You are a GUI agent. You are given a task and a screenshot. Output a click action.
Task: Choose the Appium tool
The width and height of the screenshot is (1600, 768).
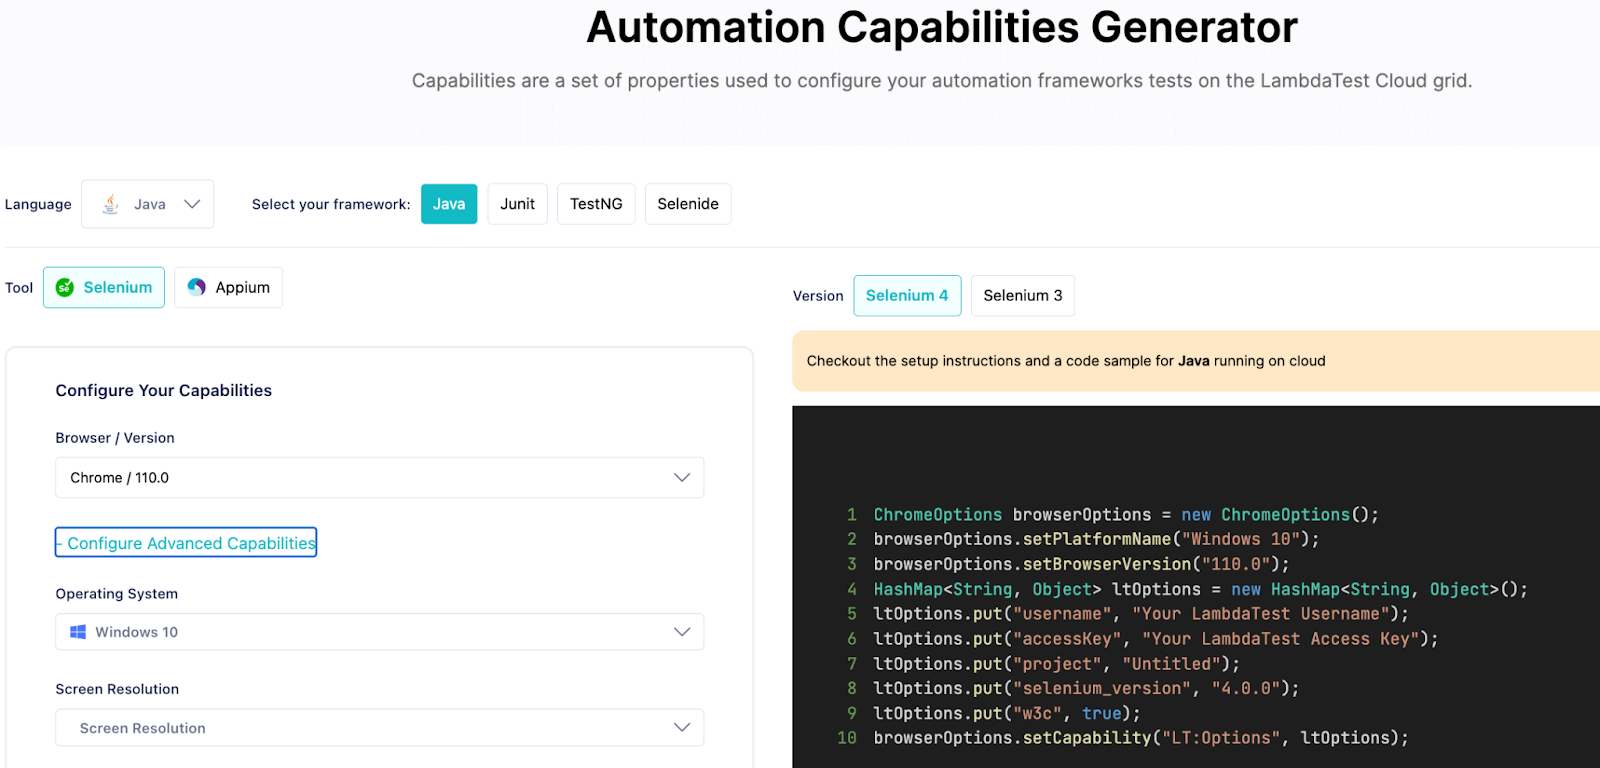click(229, 288)
